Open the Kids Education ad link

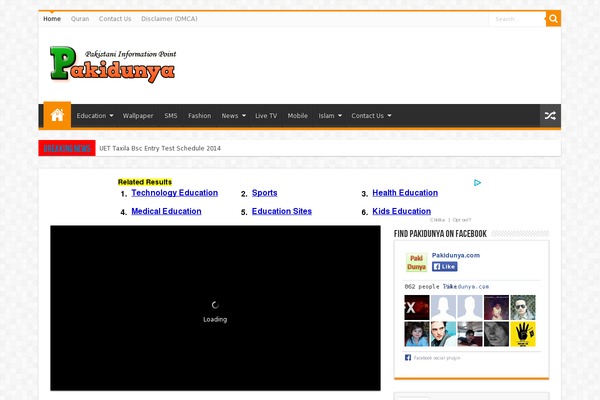point(401,211)
